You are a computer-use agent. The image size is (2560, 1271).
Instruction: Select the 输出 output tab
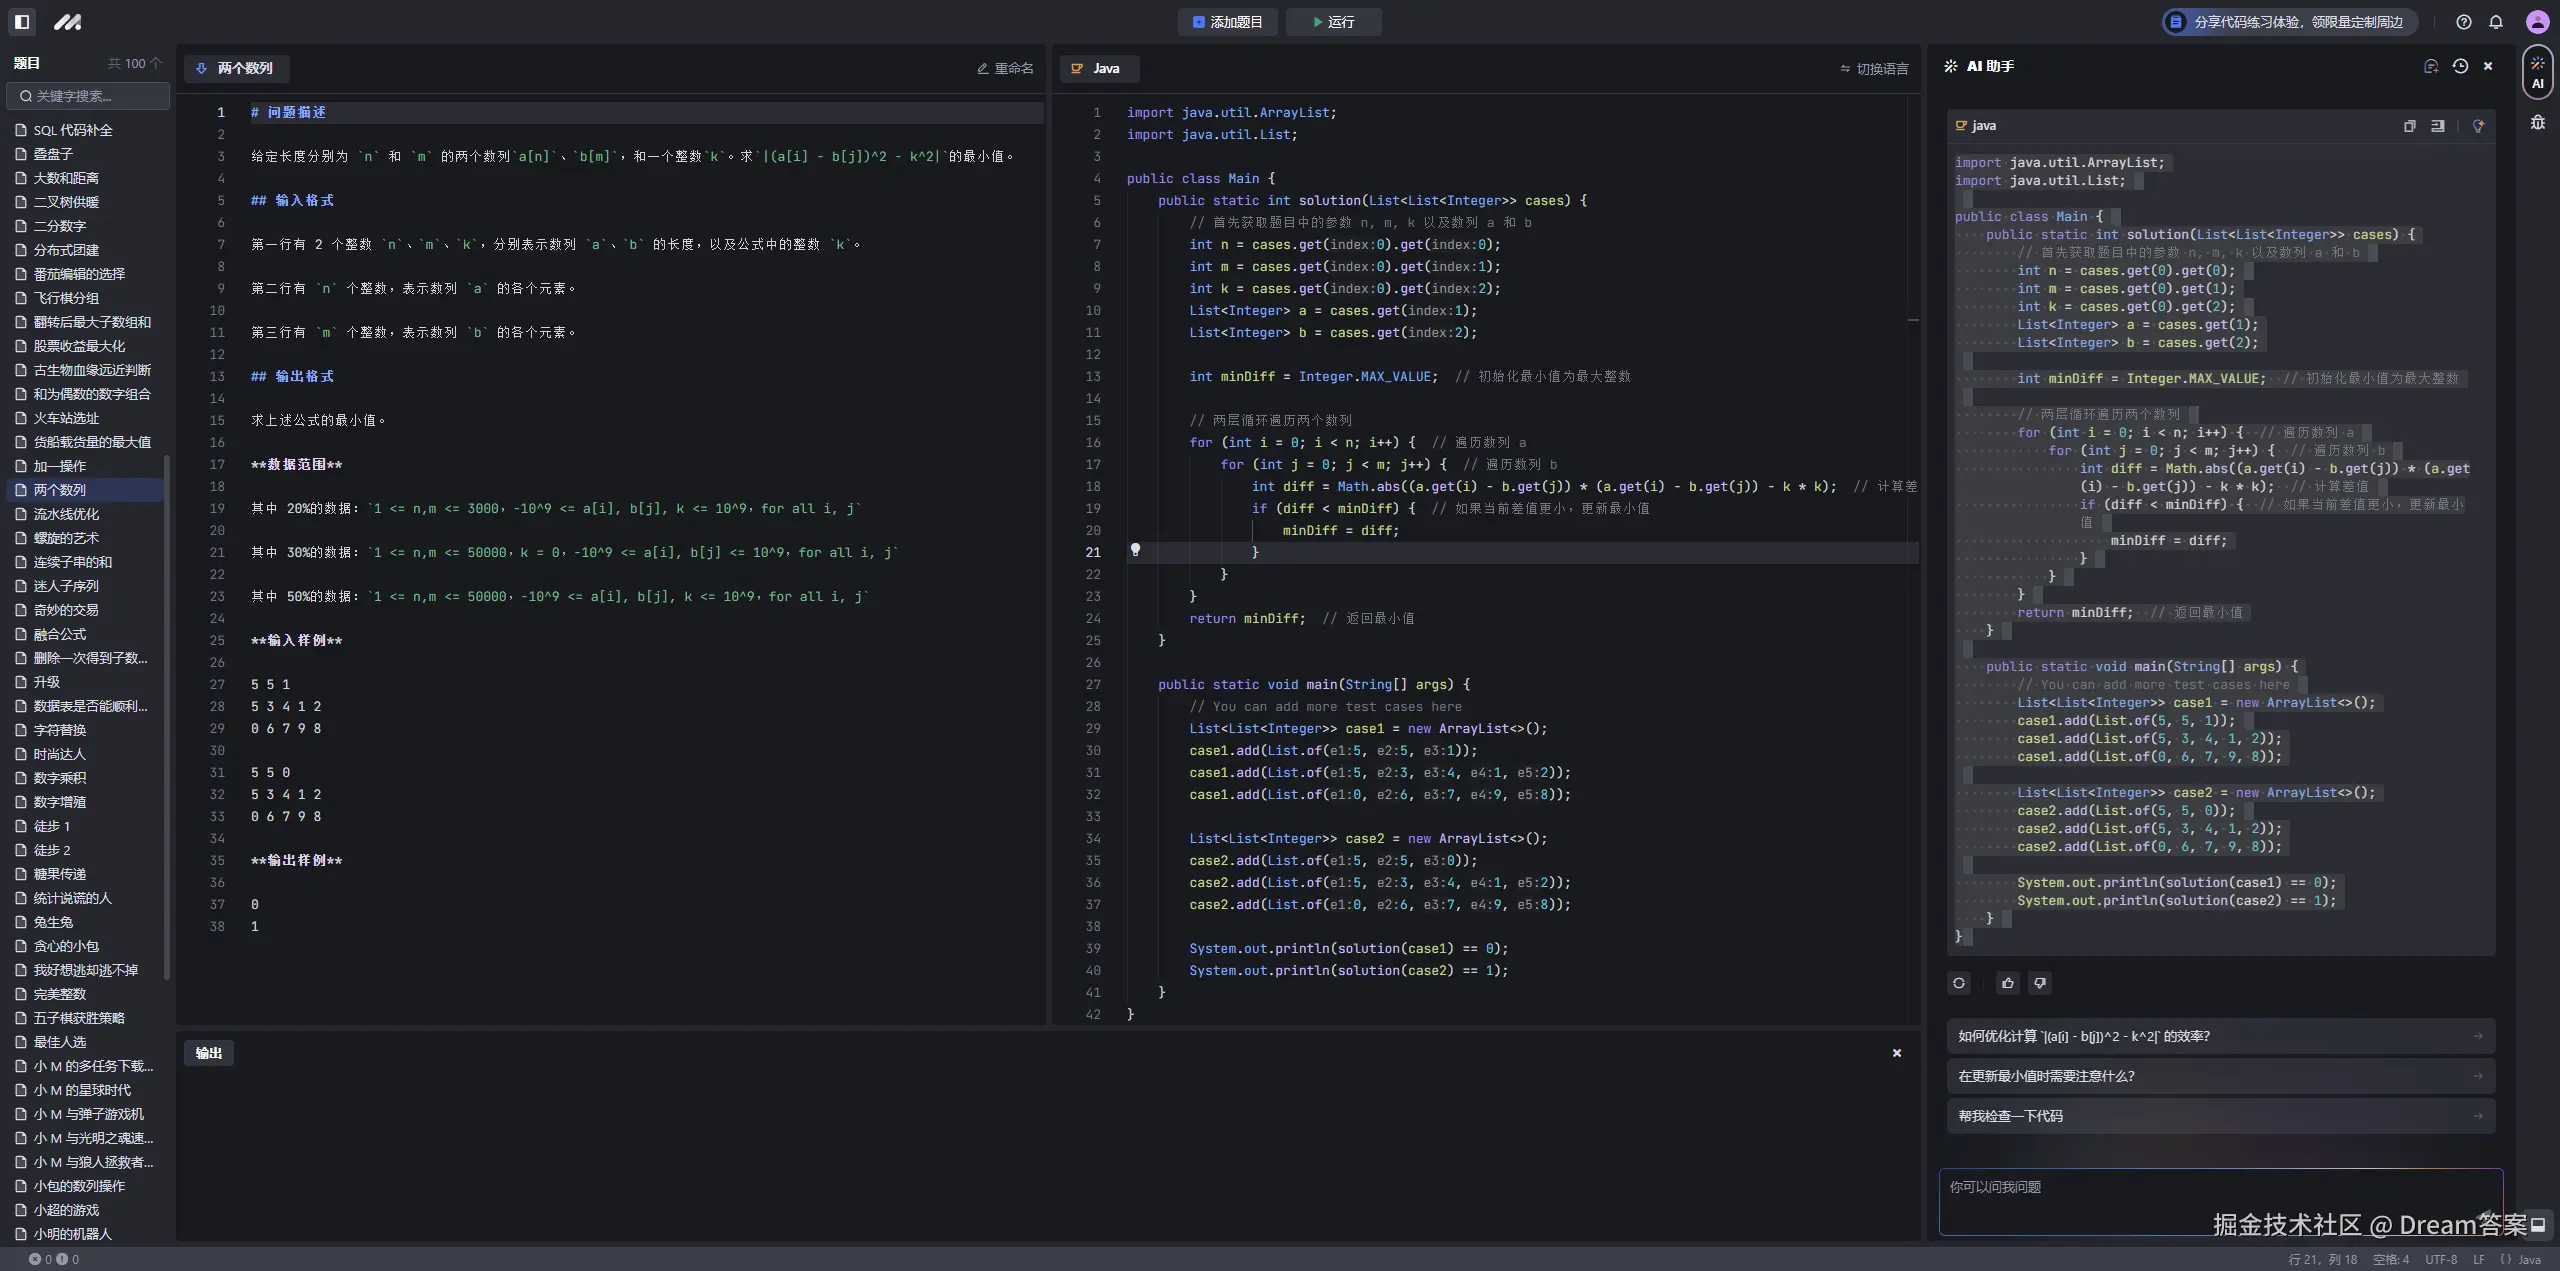(209, 1053)
